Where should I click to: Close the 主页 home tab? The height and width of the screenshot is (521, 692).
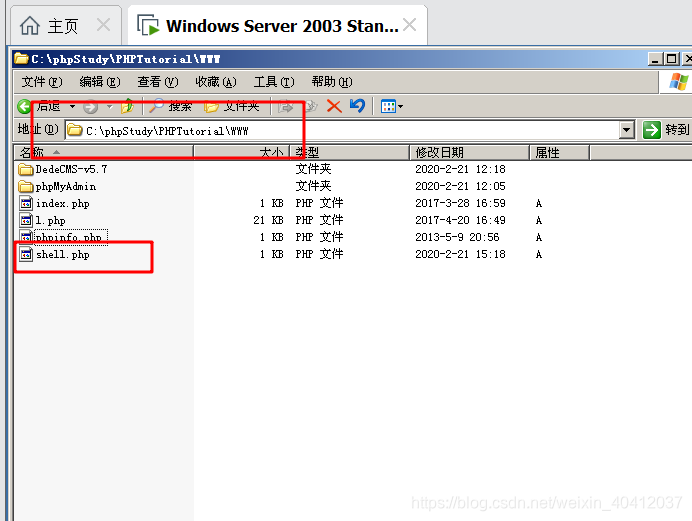[103, 25]
